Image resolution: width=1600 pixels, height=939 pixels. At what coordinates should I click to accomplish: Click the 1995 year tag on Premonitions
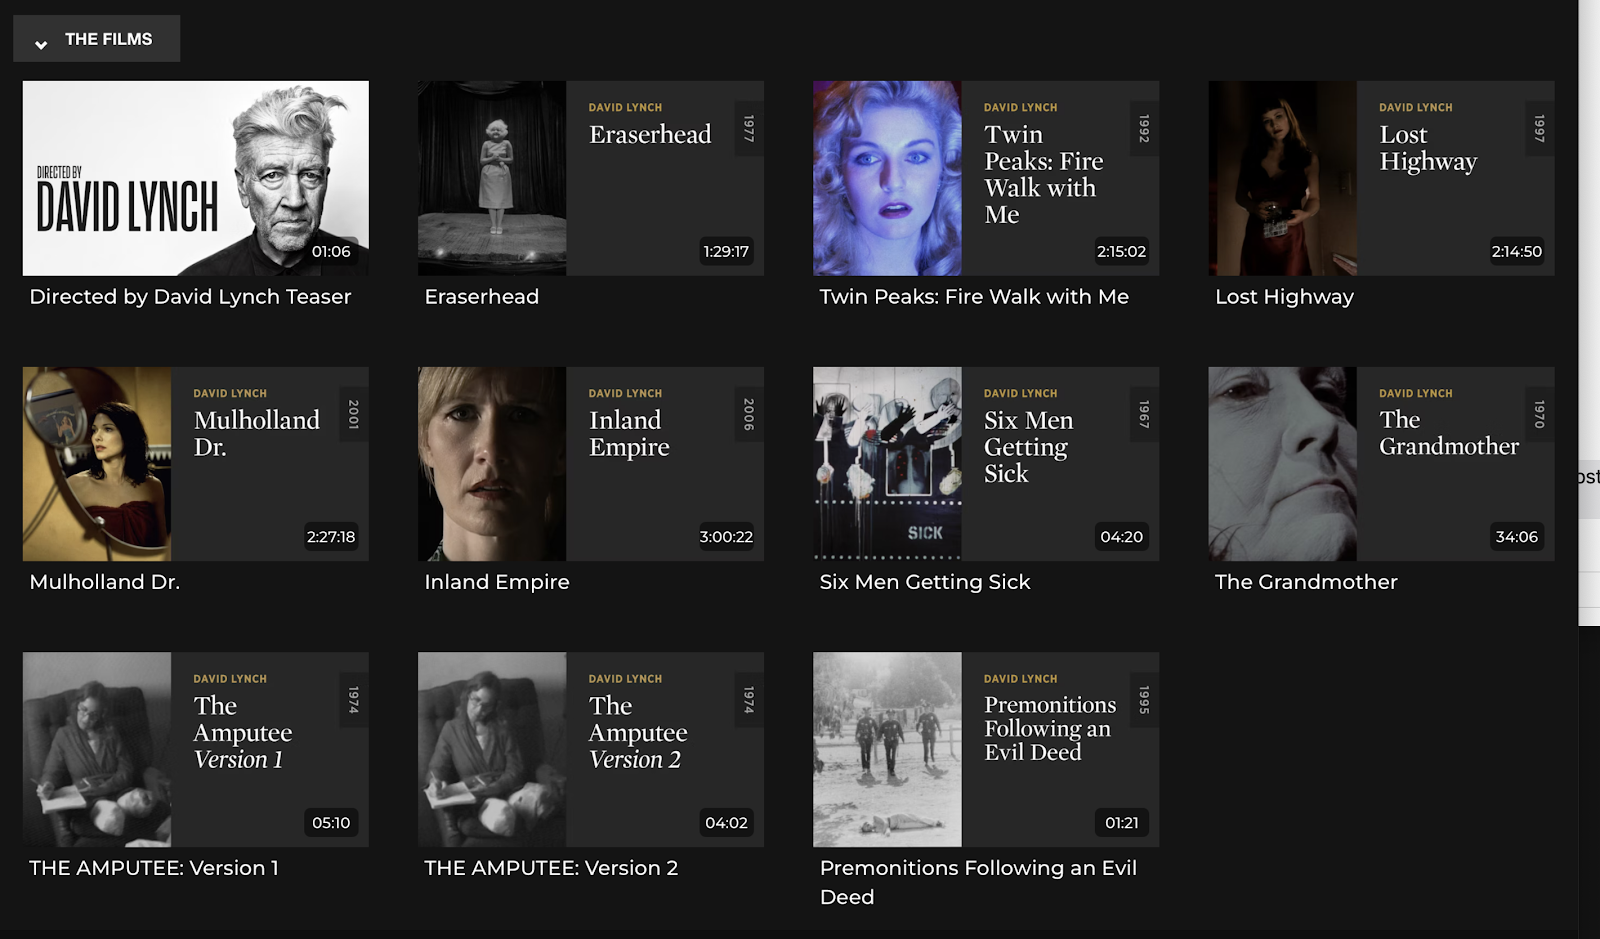pos(1144,700)
